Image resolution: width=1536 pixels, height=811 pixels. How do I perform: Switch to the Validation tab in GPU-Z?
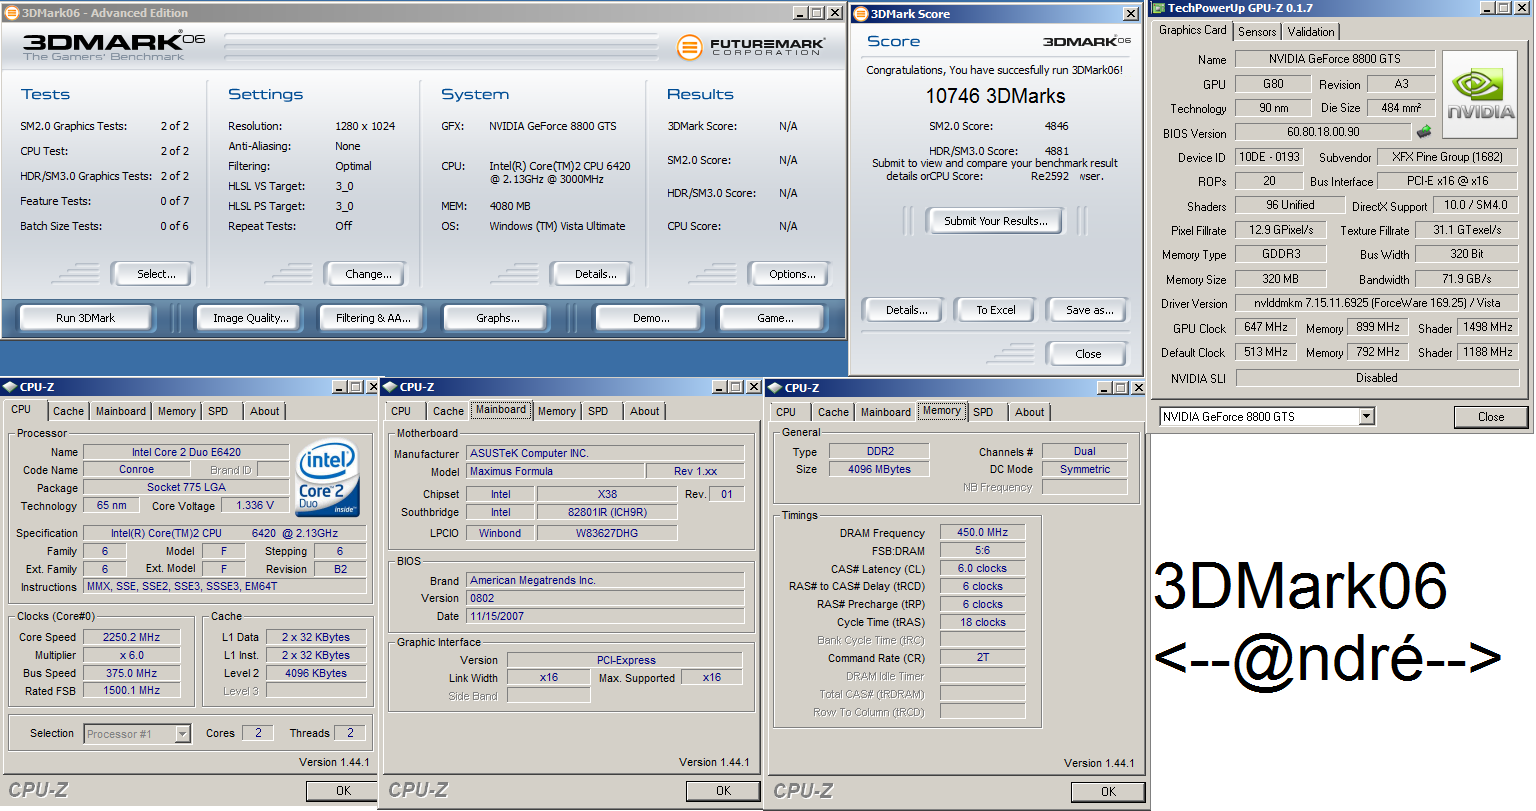point(1310,32)
